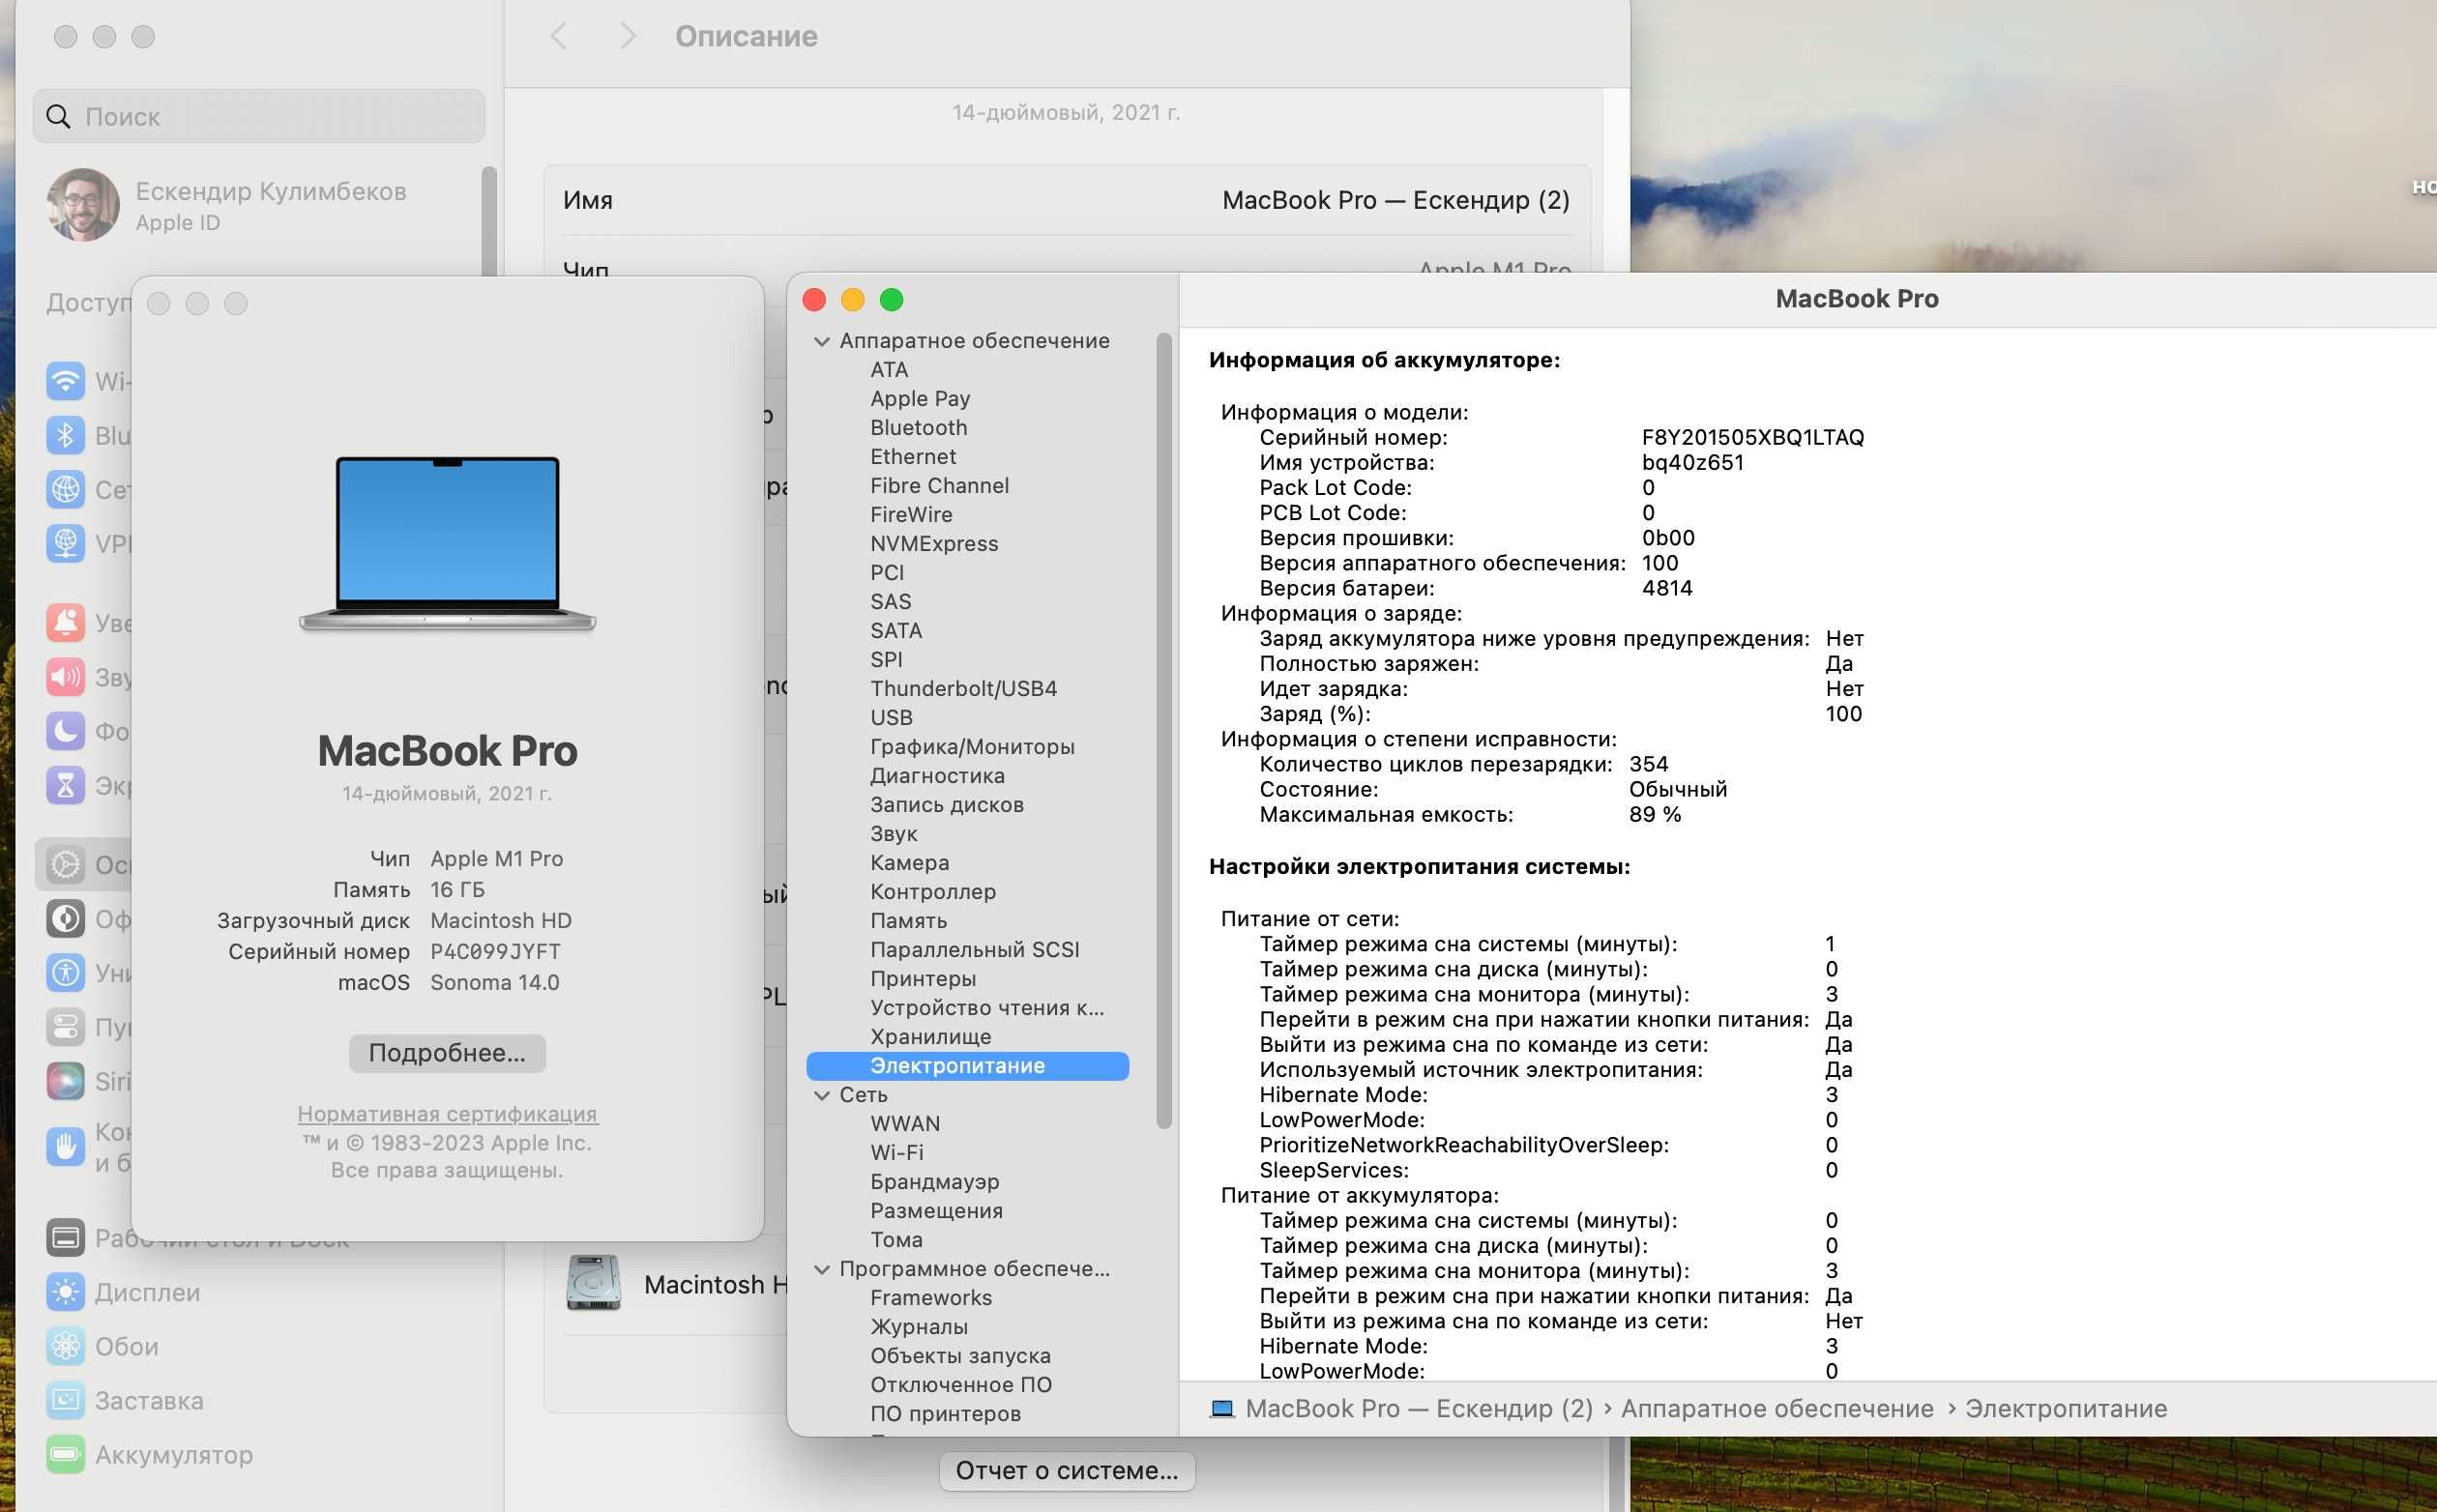2437x1512 pixels.
Task: Open Privacy hand icon in sidebar
Action: [x=65, y=1146]
